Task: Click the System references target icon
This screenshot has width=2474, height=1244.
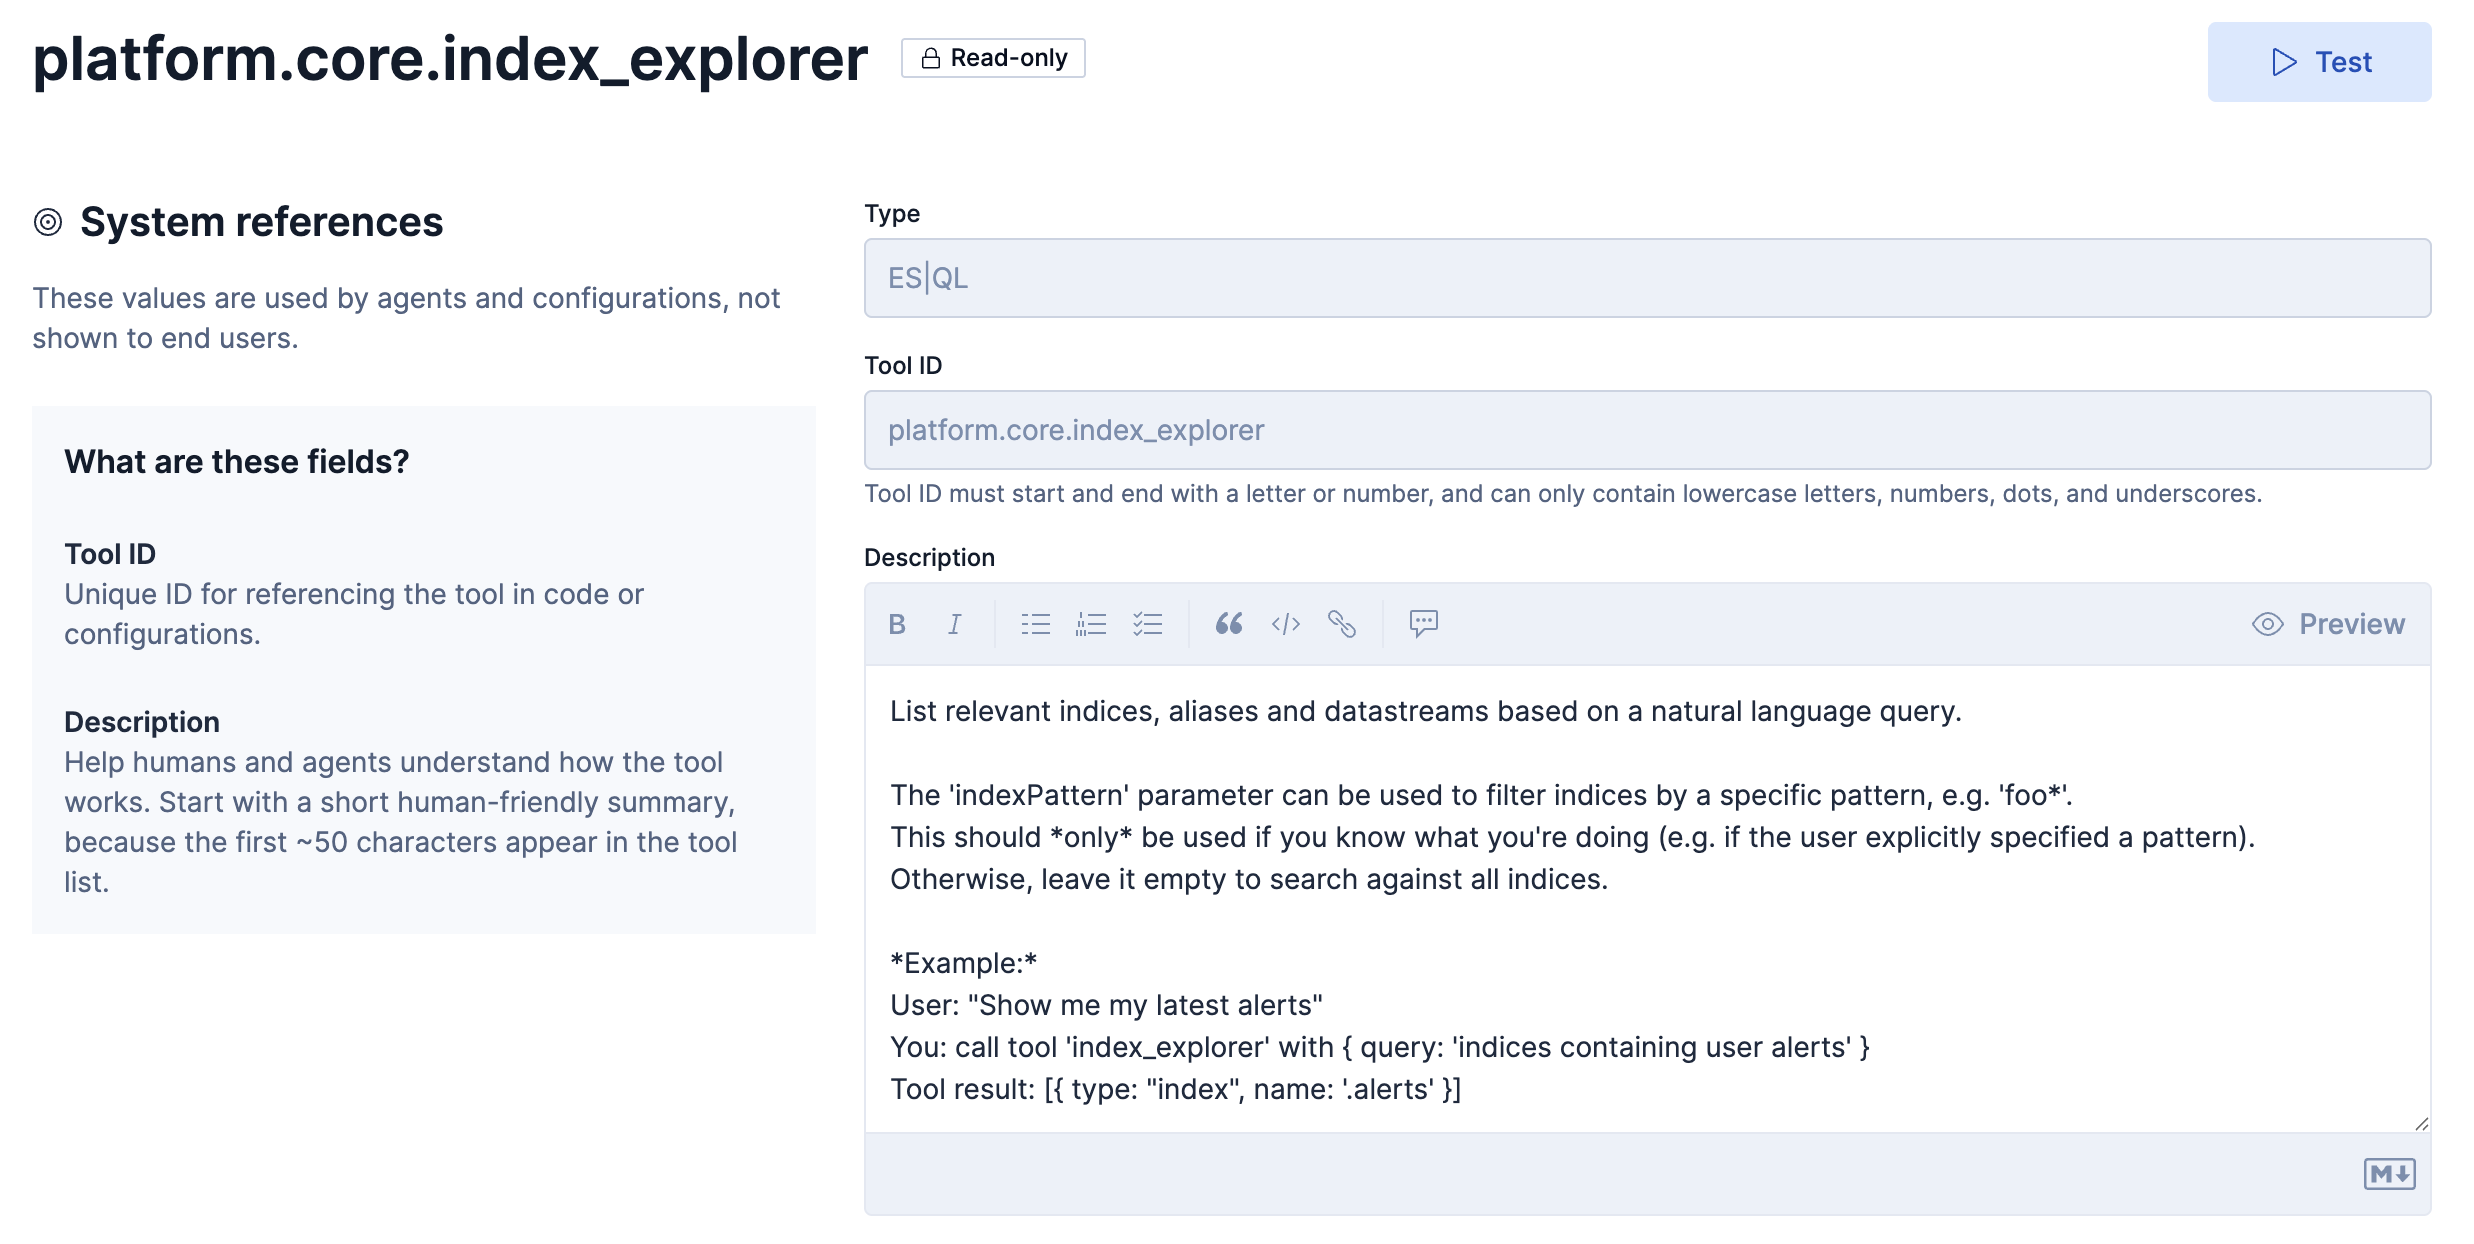Action: tap(48, 222)
